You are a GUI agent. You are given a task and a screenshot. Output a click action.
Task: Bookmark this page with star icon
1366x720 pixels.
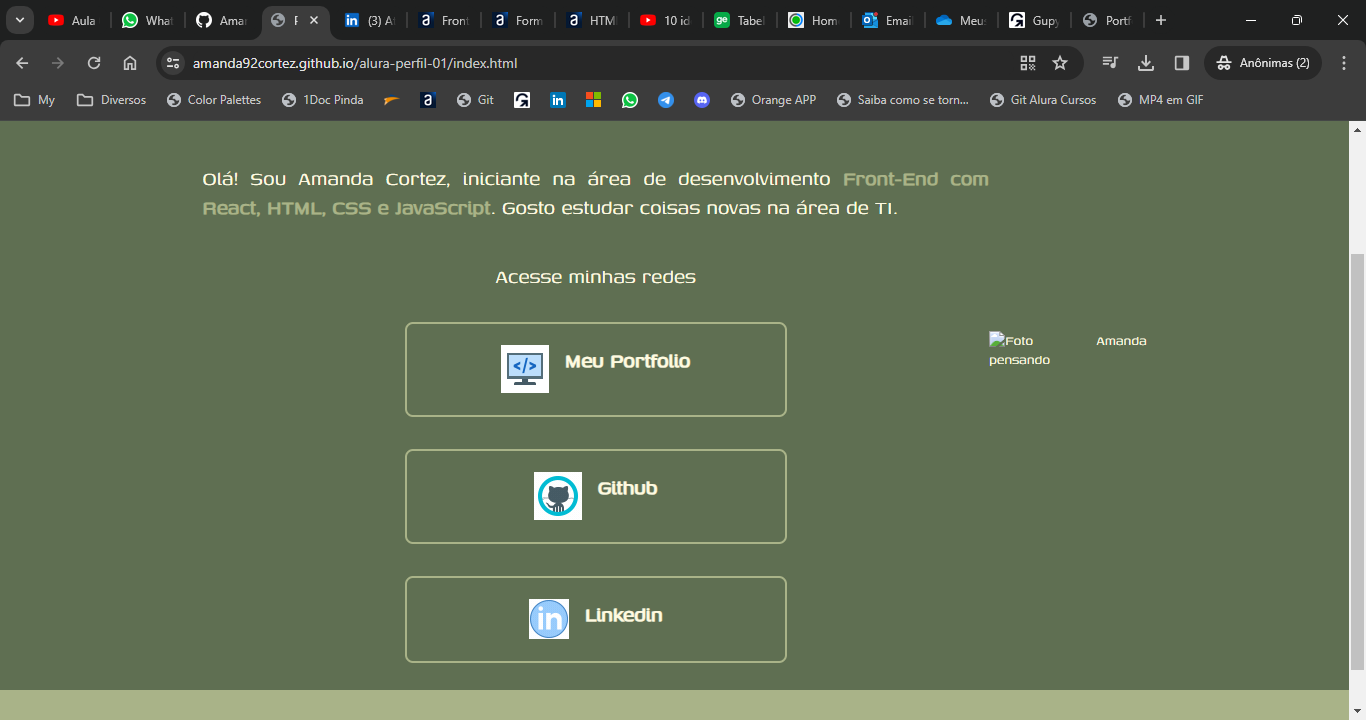pos(1060,63)
